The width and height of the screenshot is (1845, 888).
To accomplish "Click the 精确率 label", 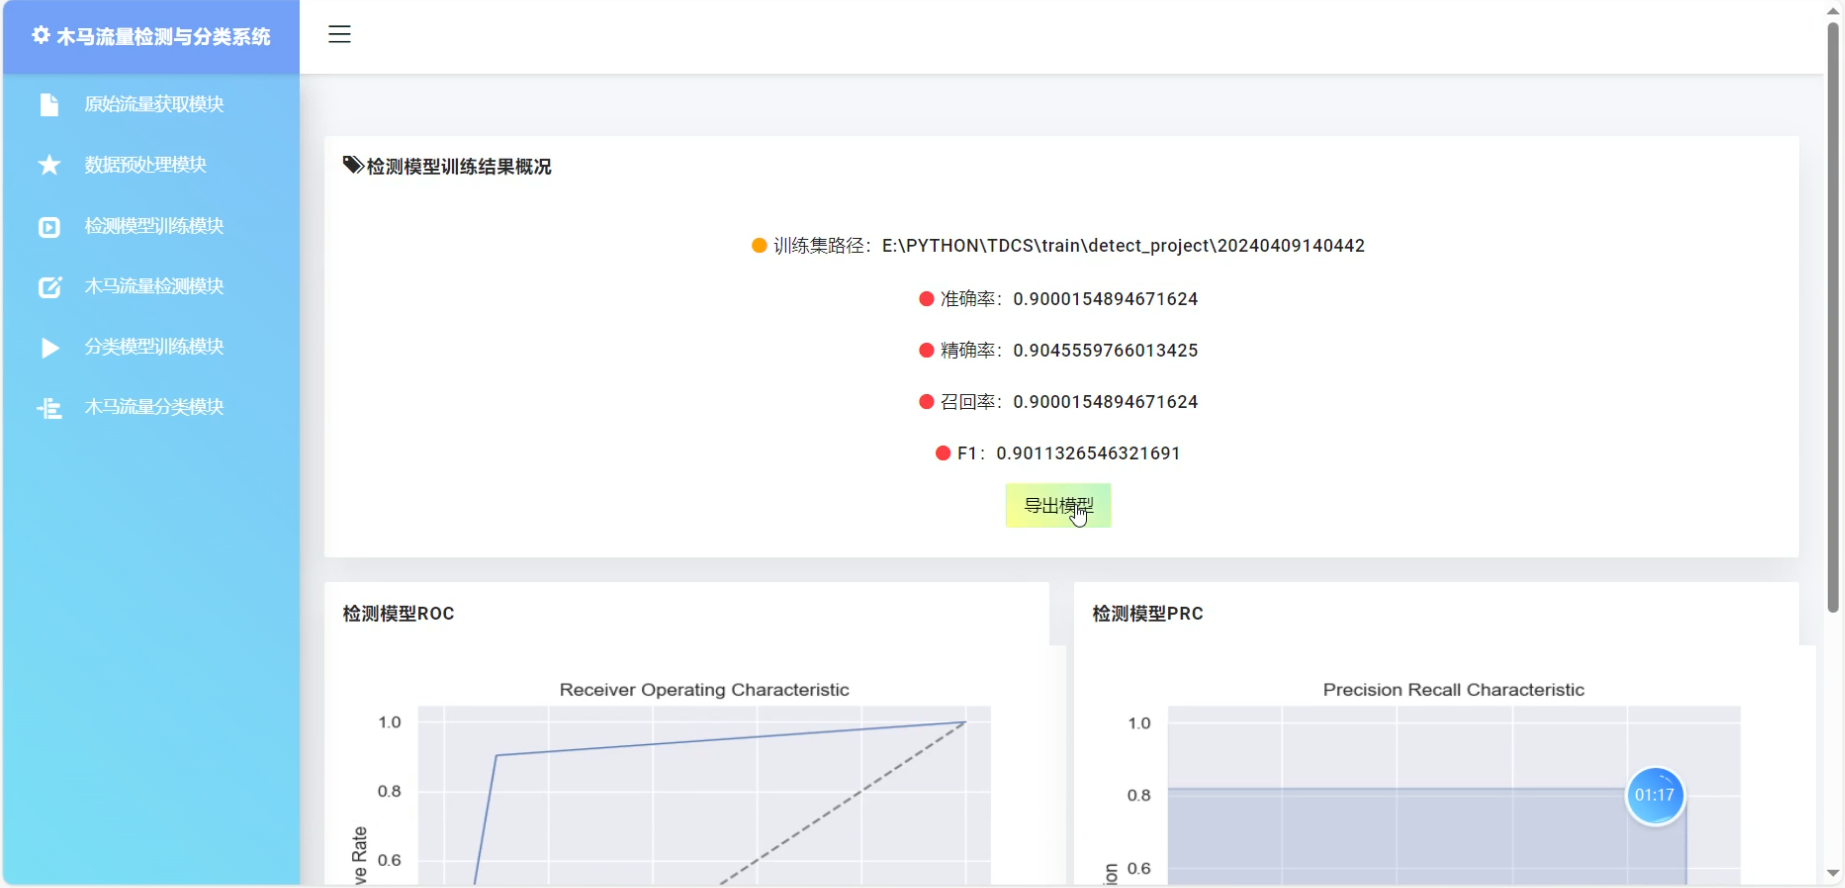I will [968, 350].
